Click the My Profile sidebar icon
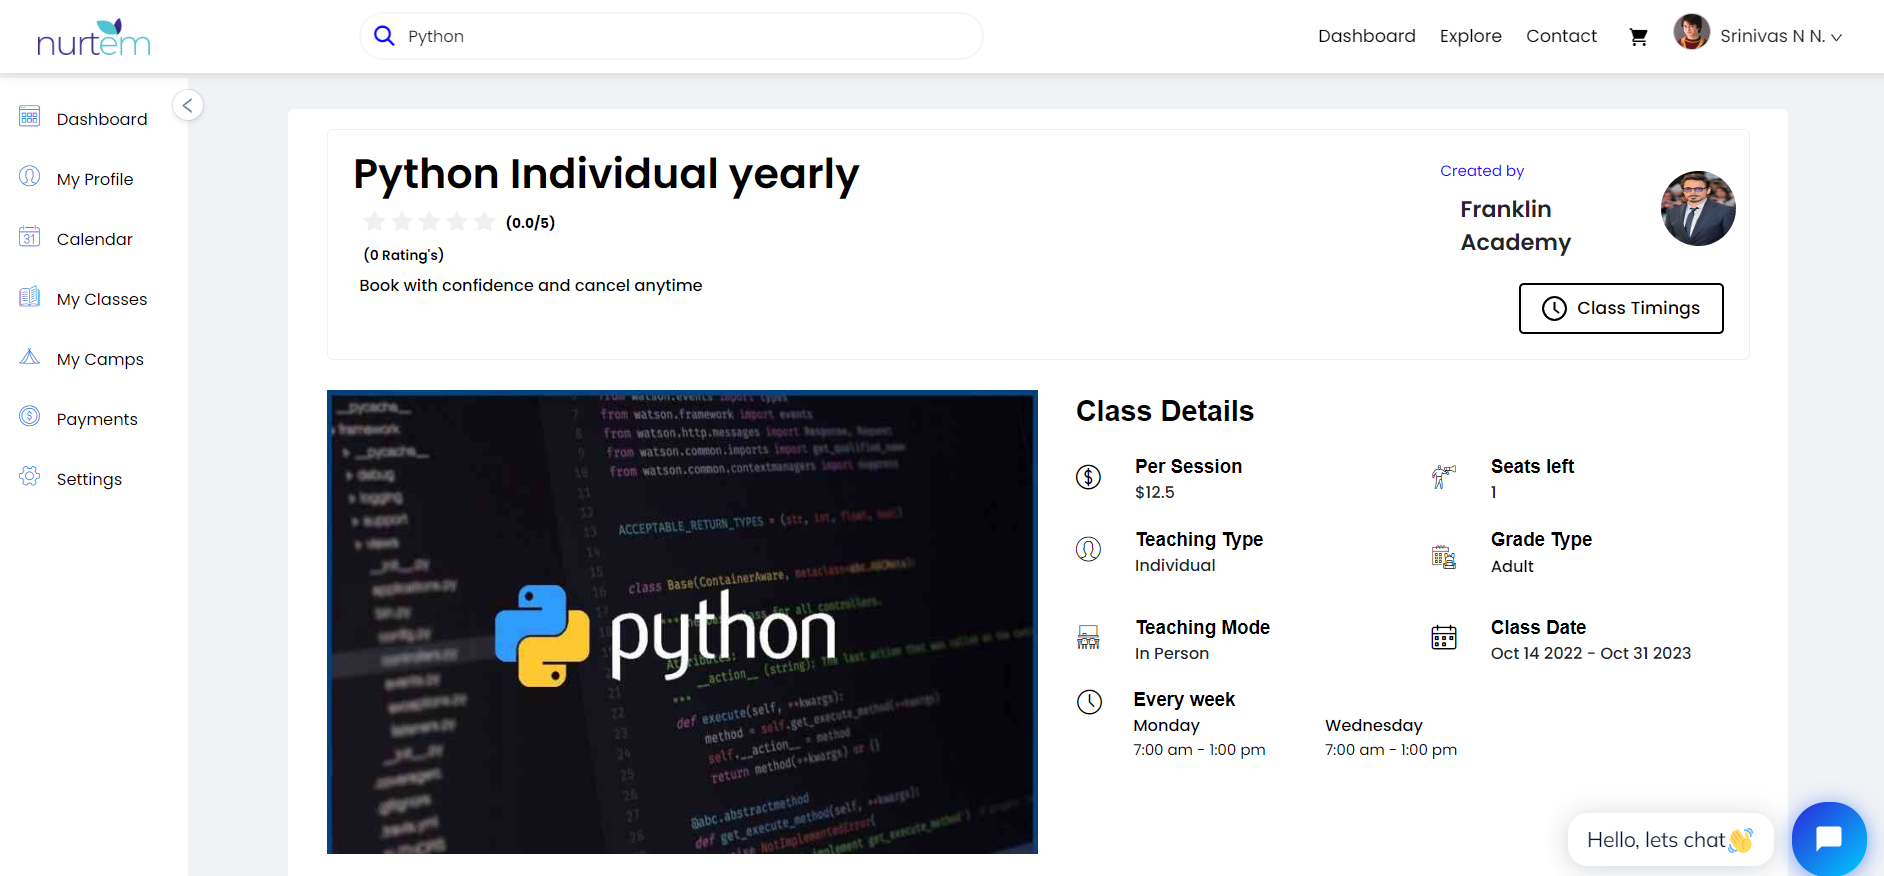 click(x=30, y=177)
